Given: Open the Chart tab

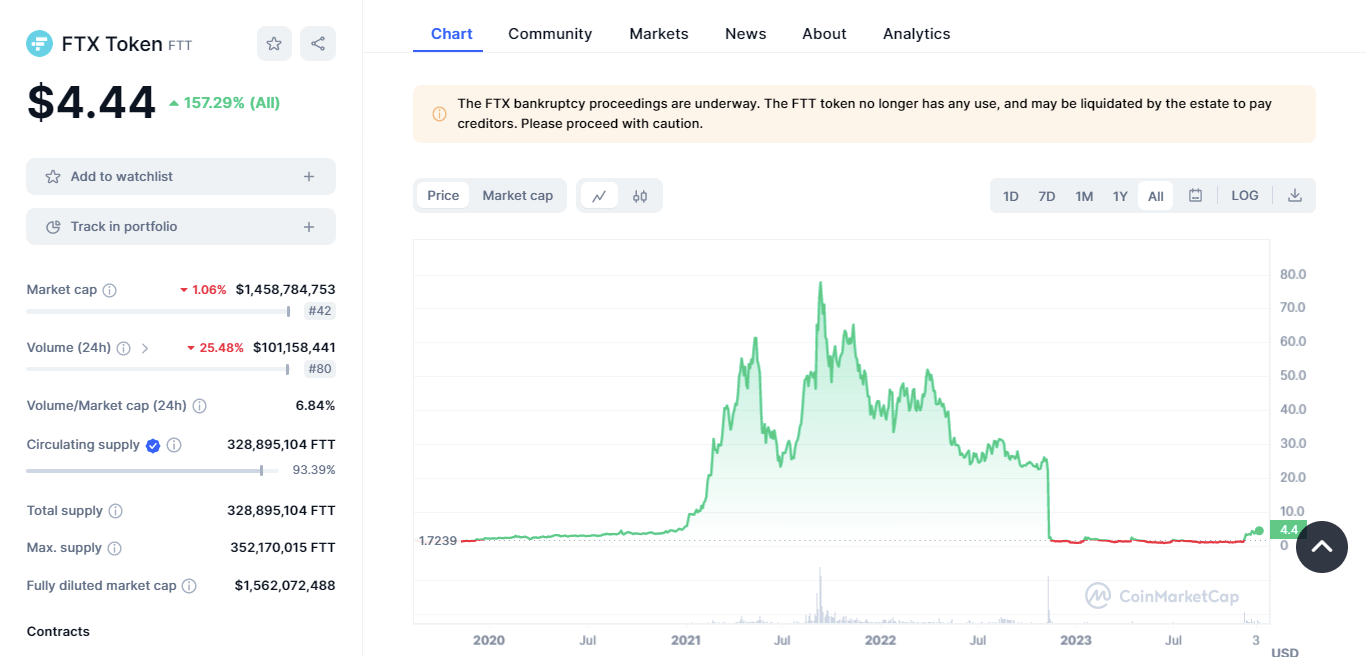Looking at the screenshot, I should pos(452,34).
